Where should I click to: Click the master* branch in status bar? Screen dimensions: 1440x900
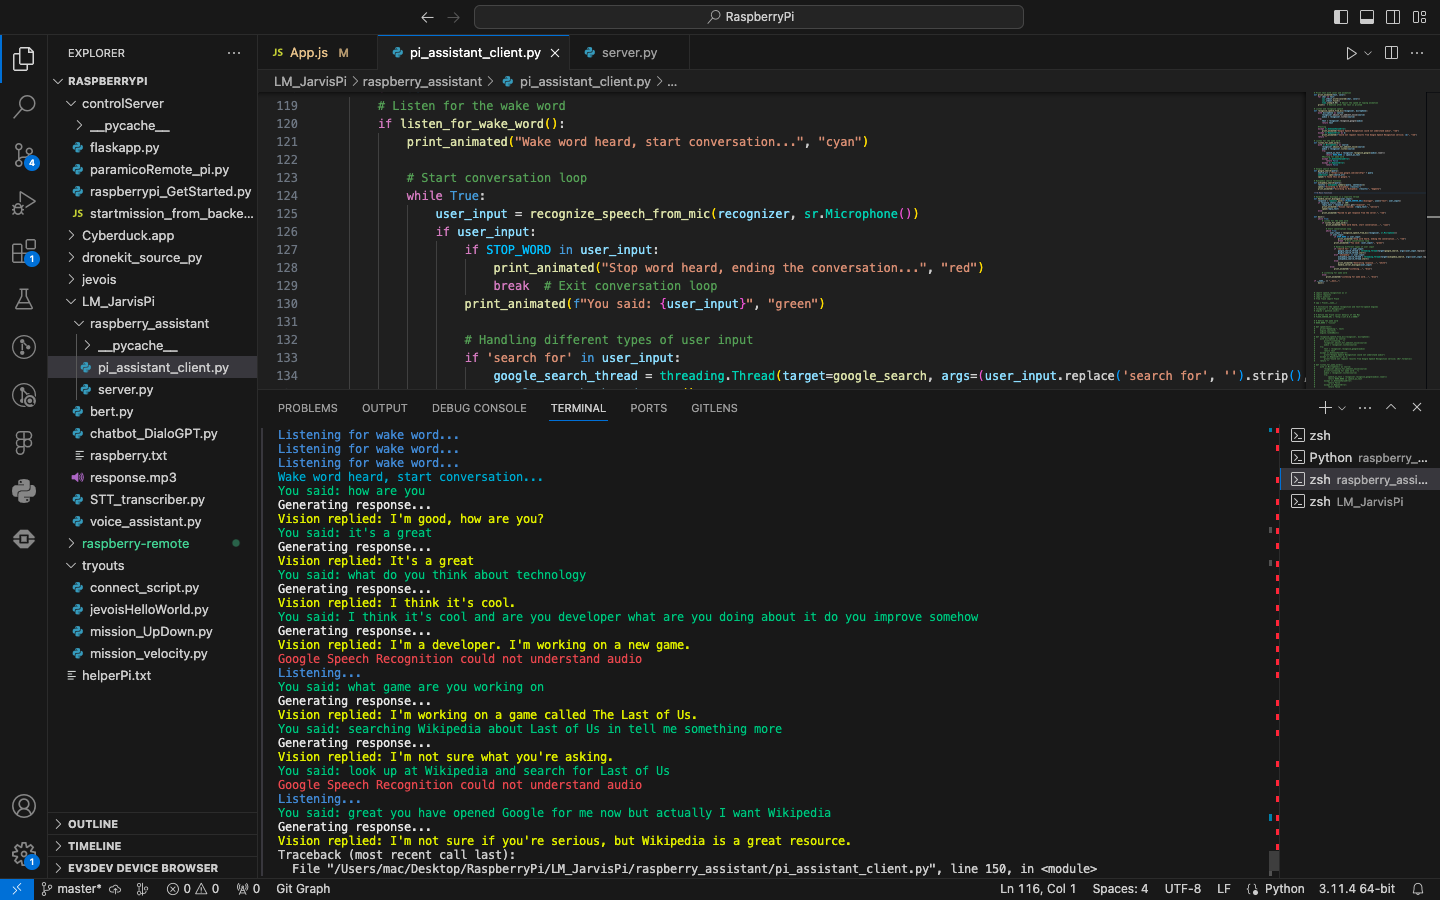[71, 889]
